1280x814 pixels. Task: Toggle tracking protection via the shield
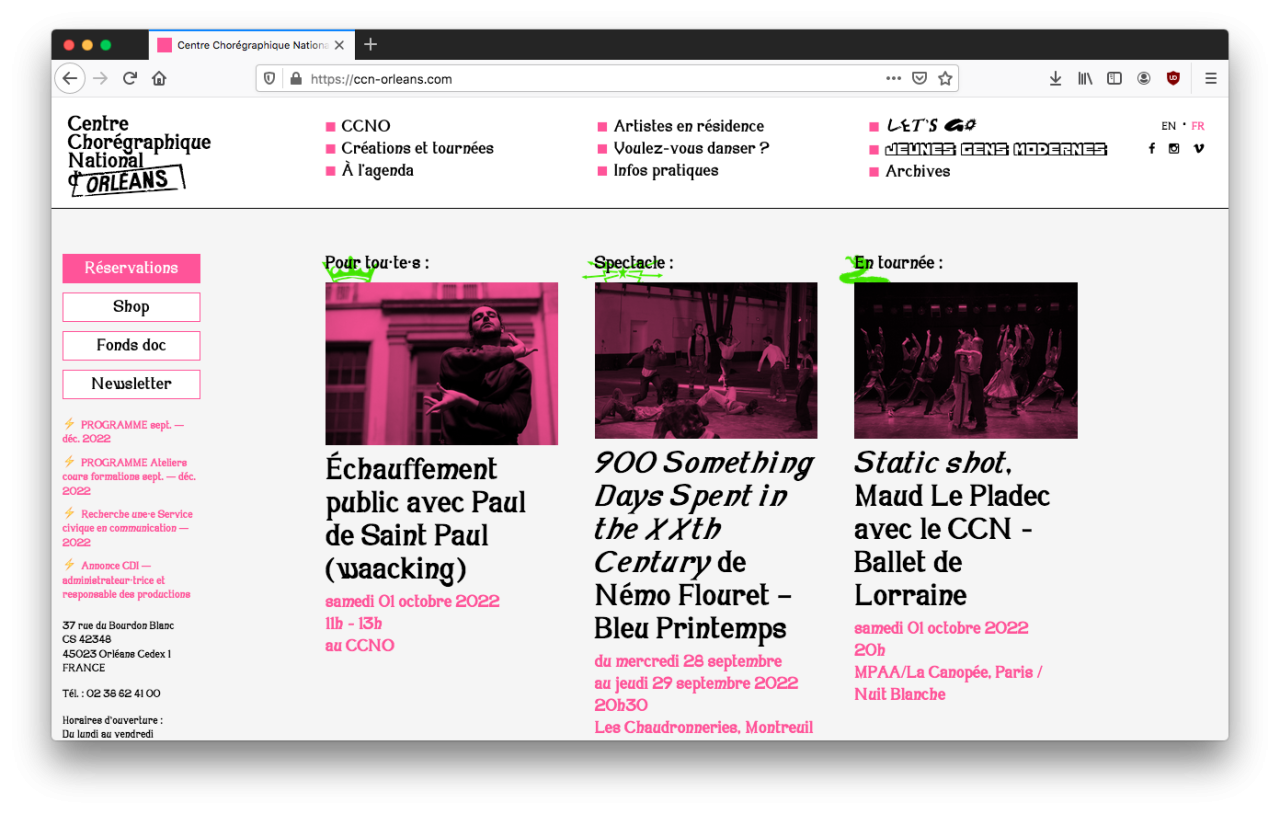click(x=268, y=78)
